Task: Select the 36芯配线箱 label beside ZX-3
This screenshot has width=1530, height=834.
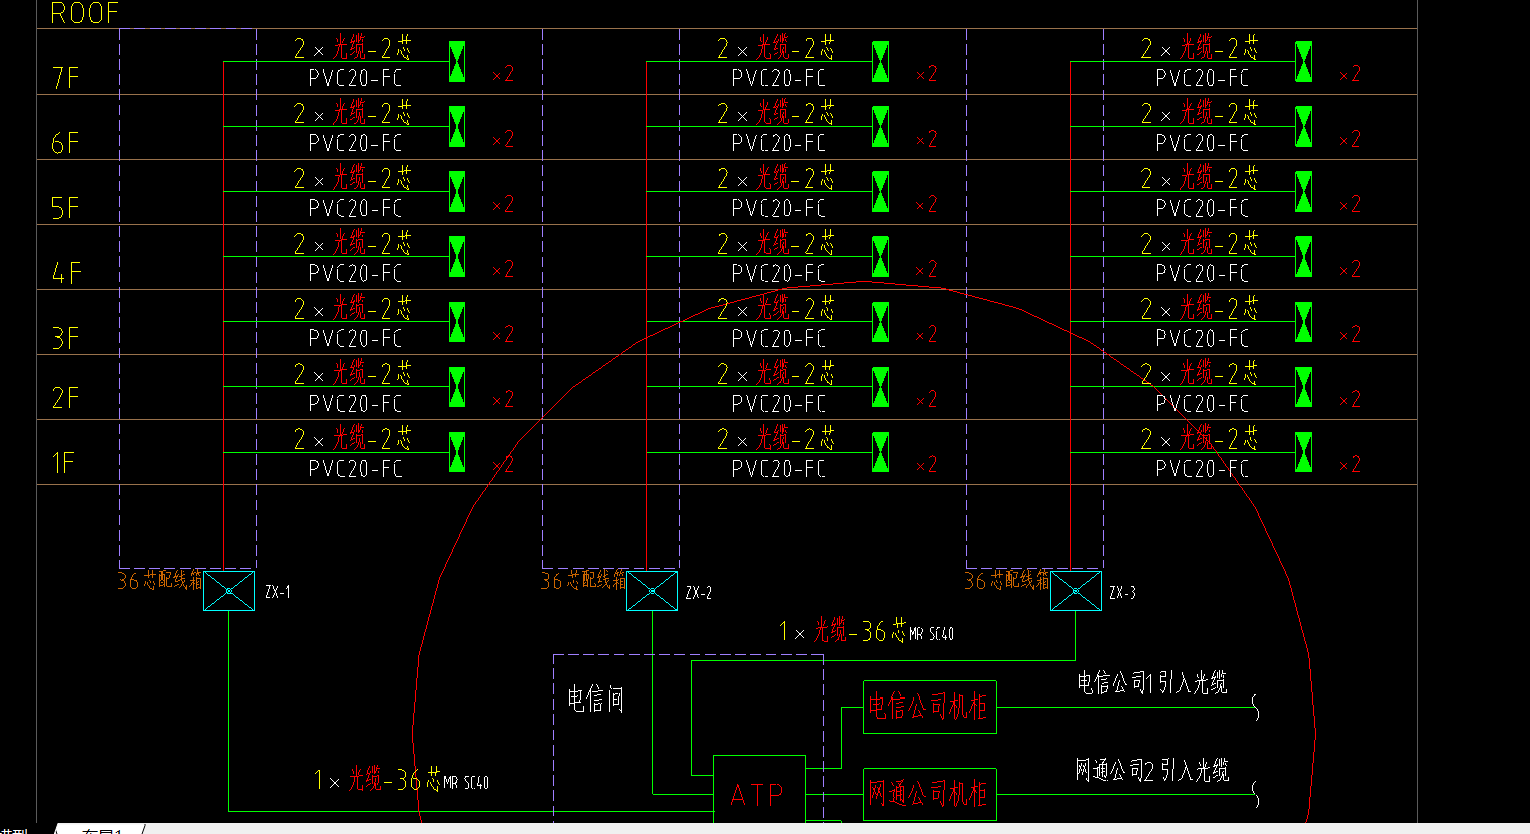Action: pos(1007,580)
